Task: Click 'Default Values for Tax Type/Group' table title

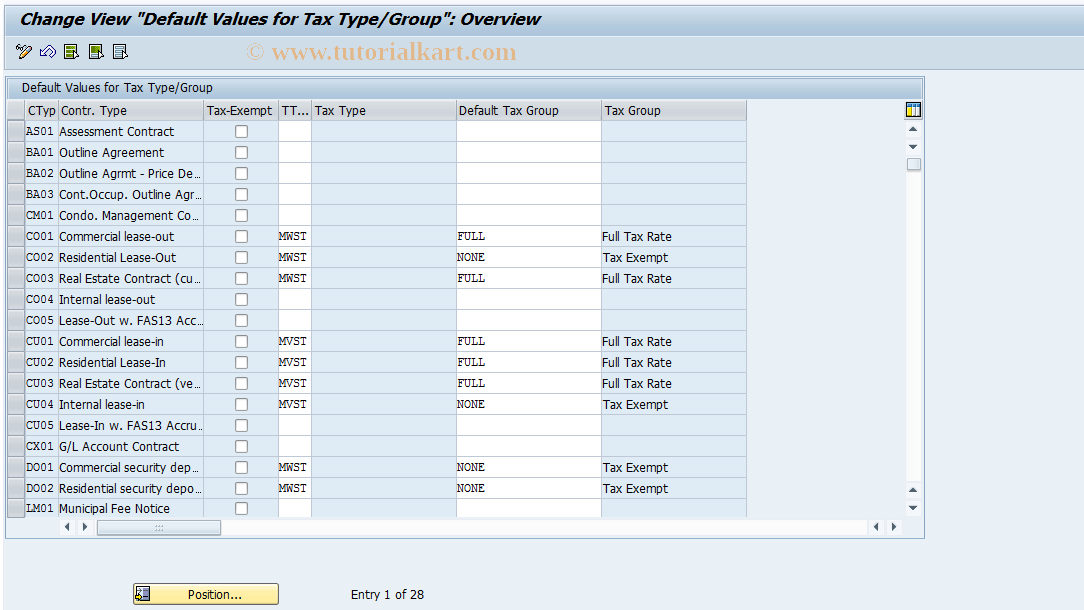Action: coord(117,88)
